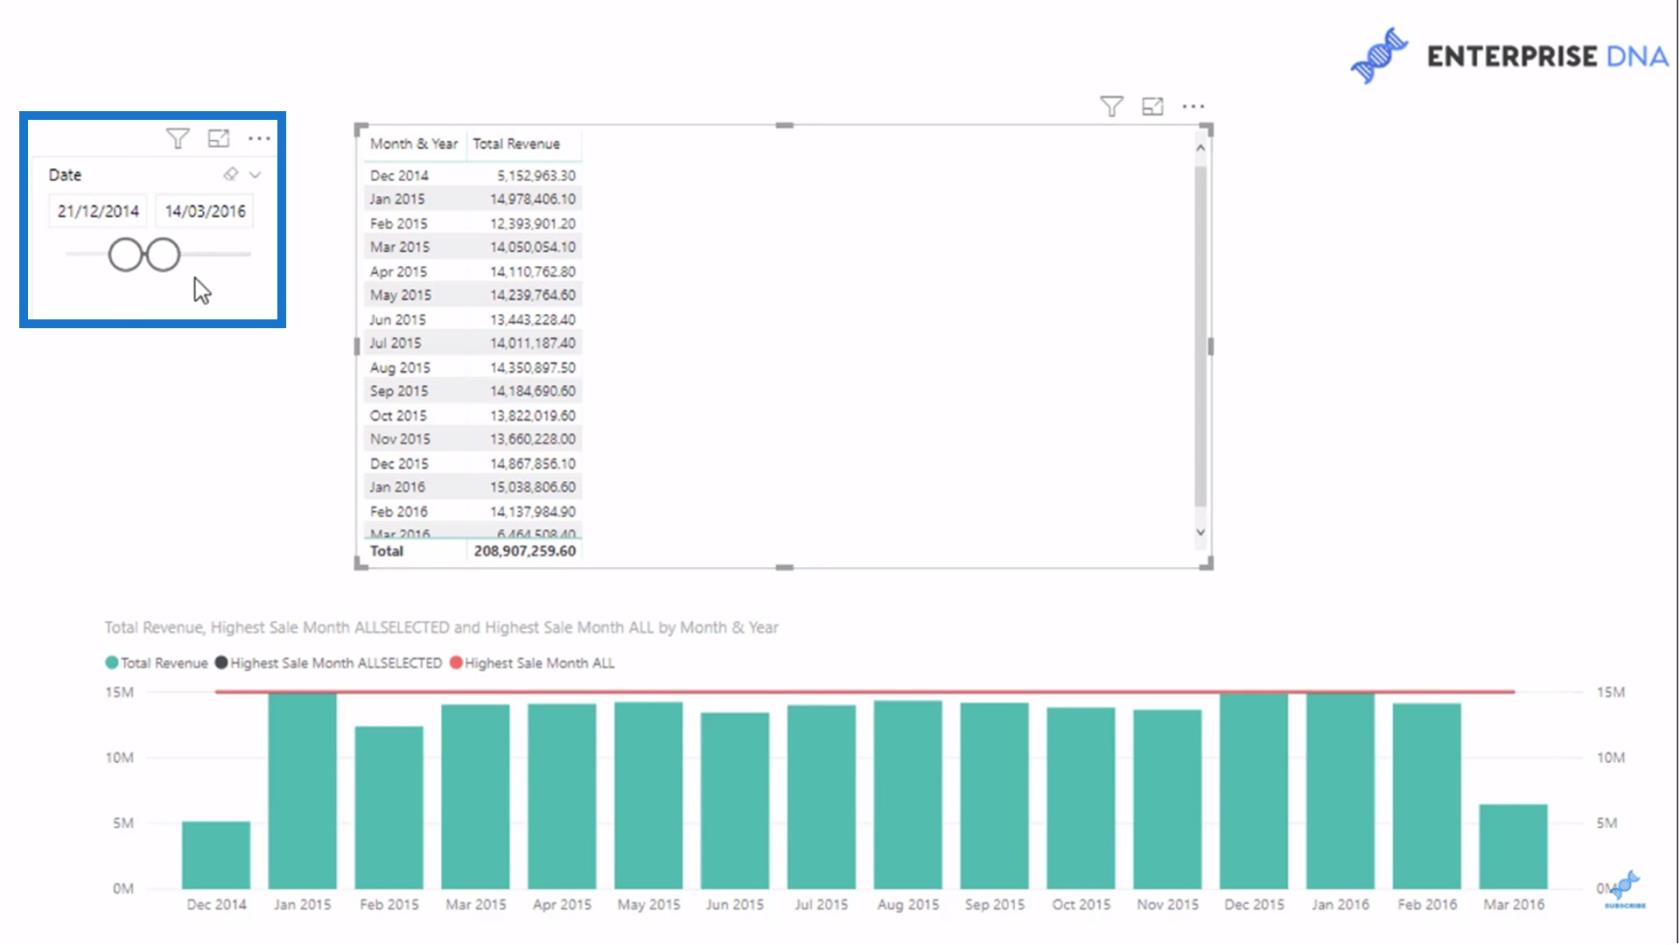Select left handle of date slider
Screen dimensions: 1680x945
(126, 255)
